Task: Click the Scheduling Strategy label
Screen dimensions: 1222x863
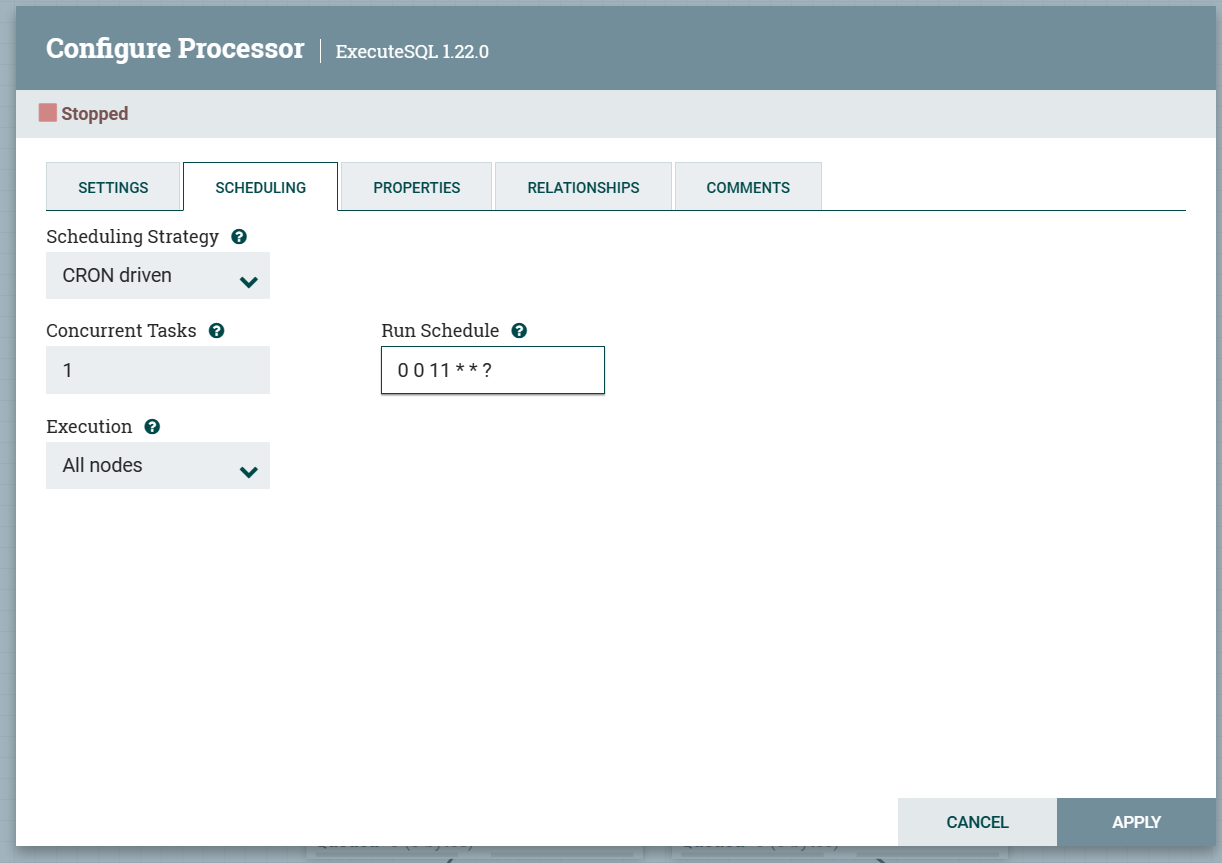Action: [133, 237]
